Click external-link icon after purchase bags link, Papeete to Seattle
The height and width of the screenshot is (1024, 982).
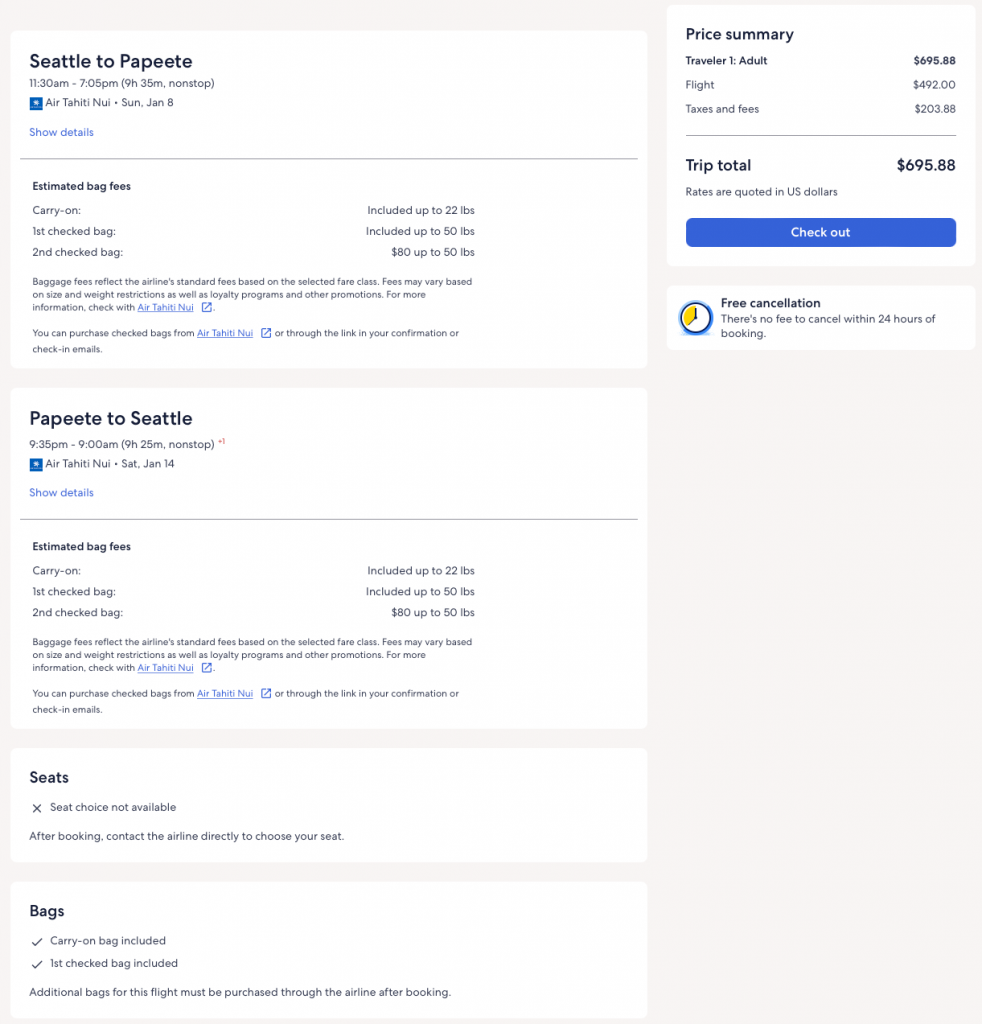coord(266,693)
